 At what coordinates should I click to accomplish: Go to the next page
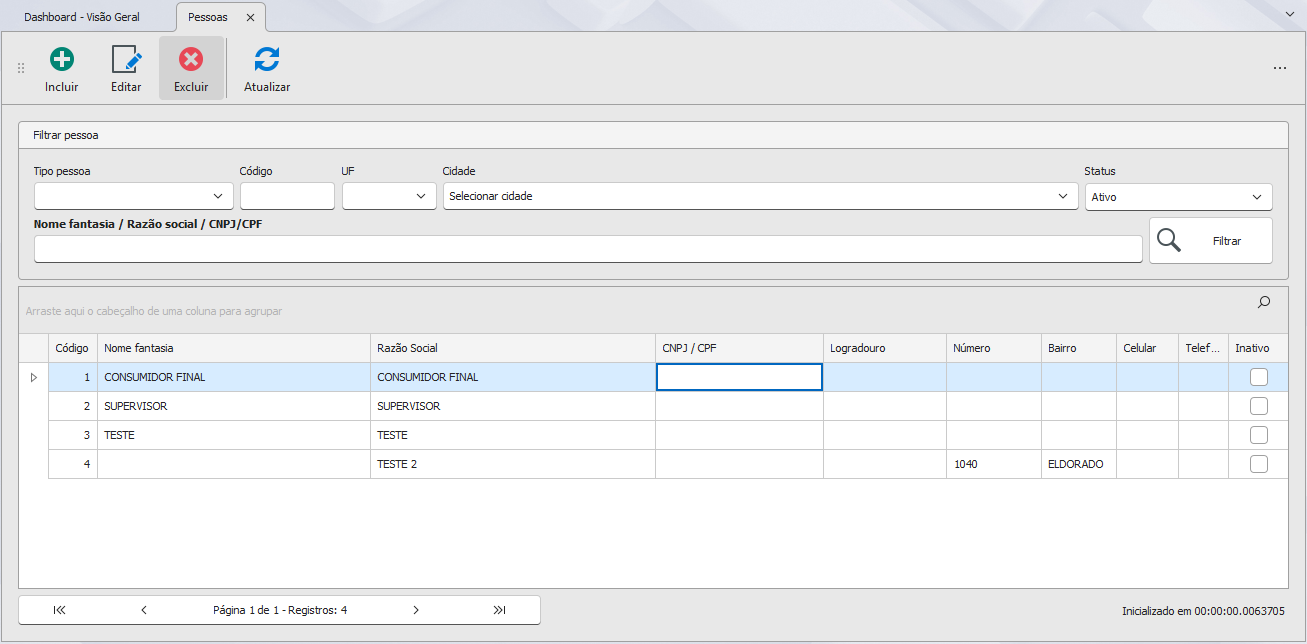tap(416, 610)
